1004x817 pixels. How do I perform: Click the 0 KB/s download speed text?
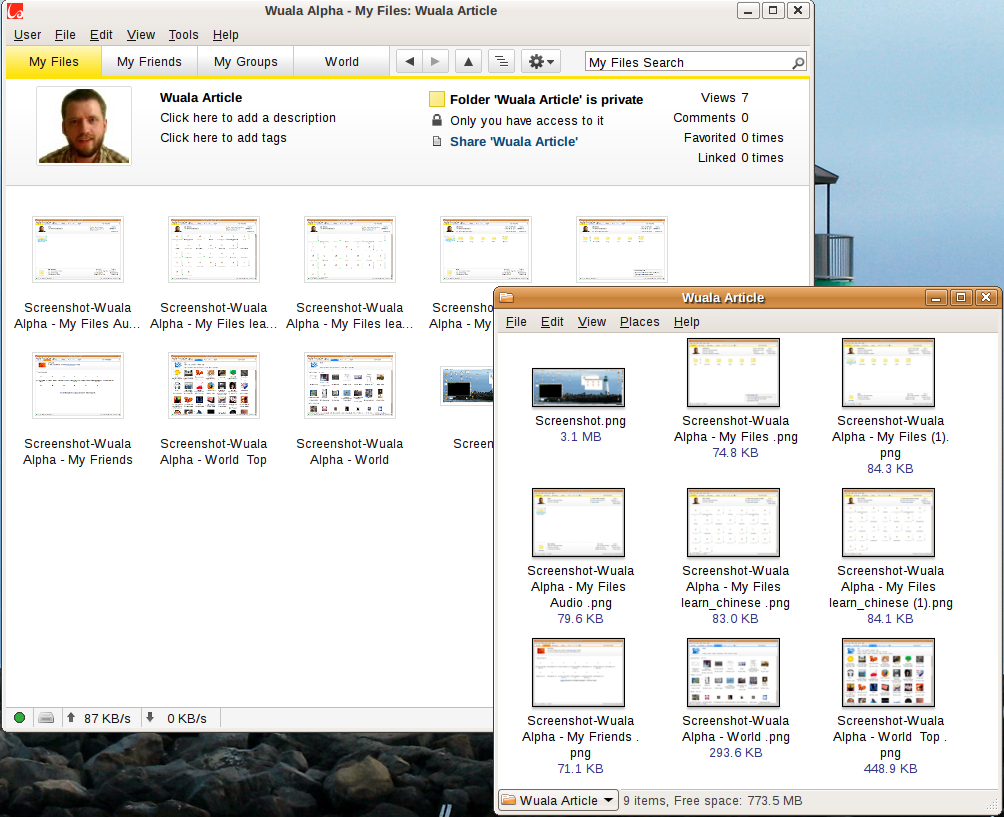pyautogui.click(x=187, y=718)
